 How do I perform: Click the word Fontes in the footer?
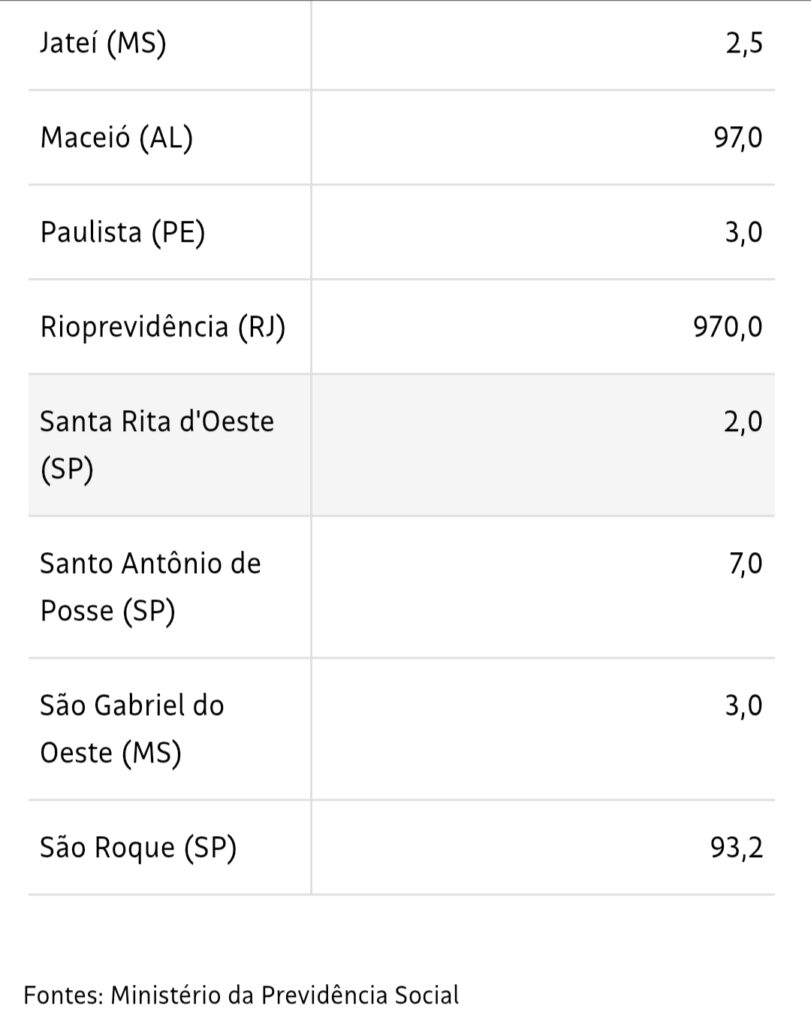click(62, 995)
